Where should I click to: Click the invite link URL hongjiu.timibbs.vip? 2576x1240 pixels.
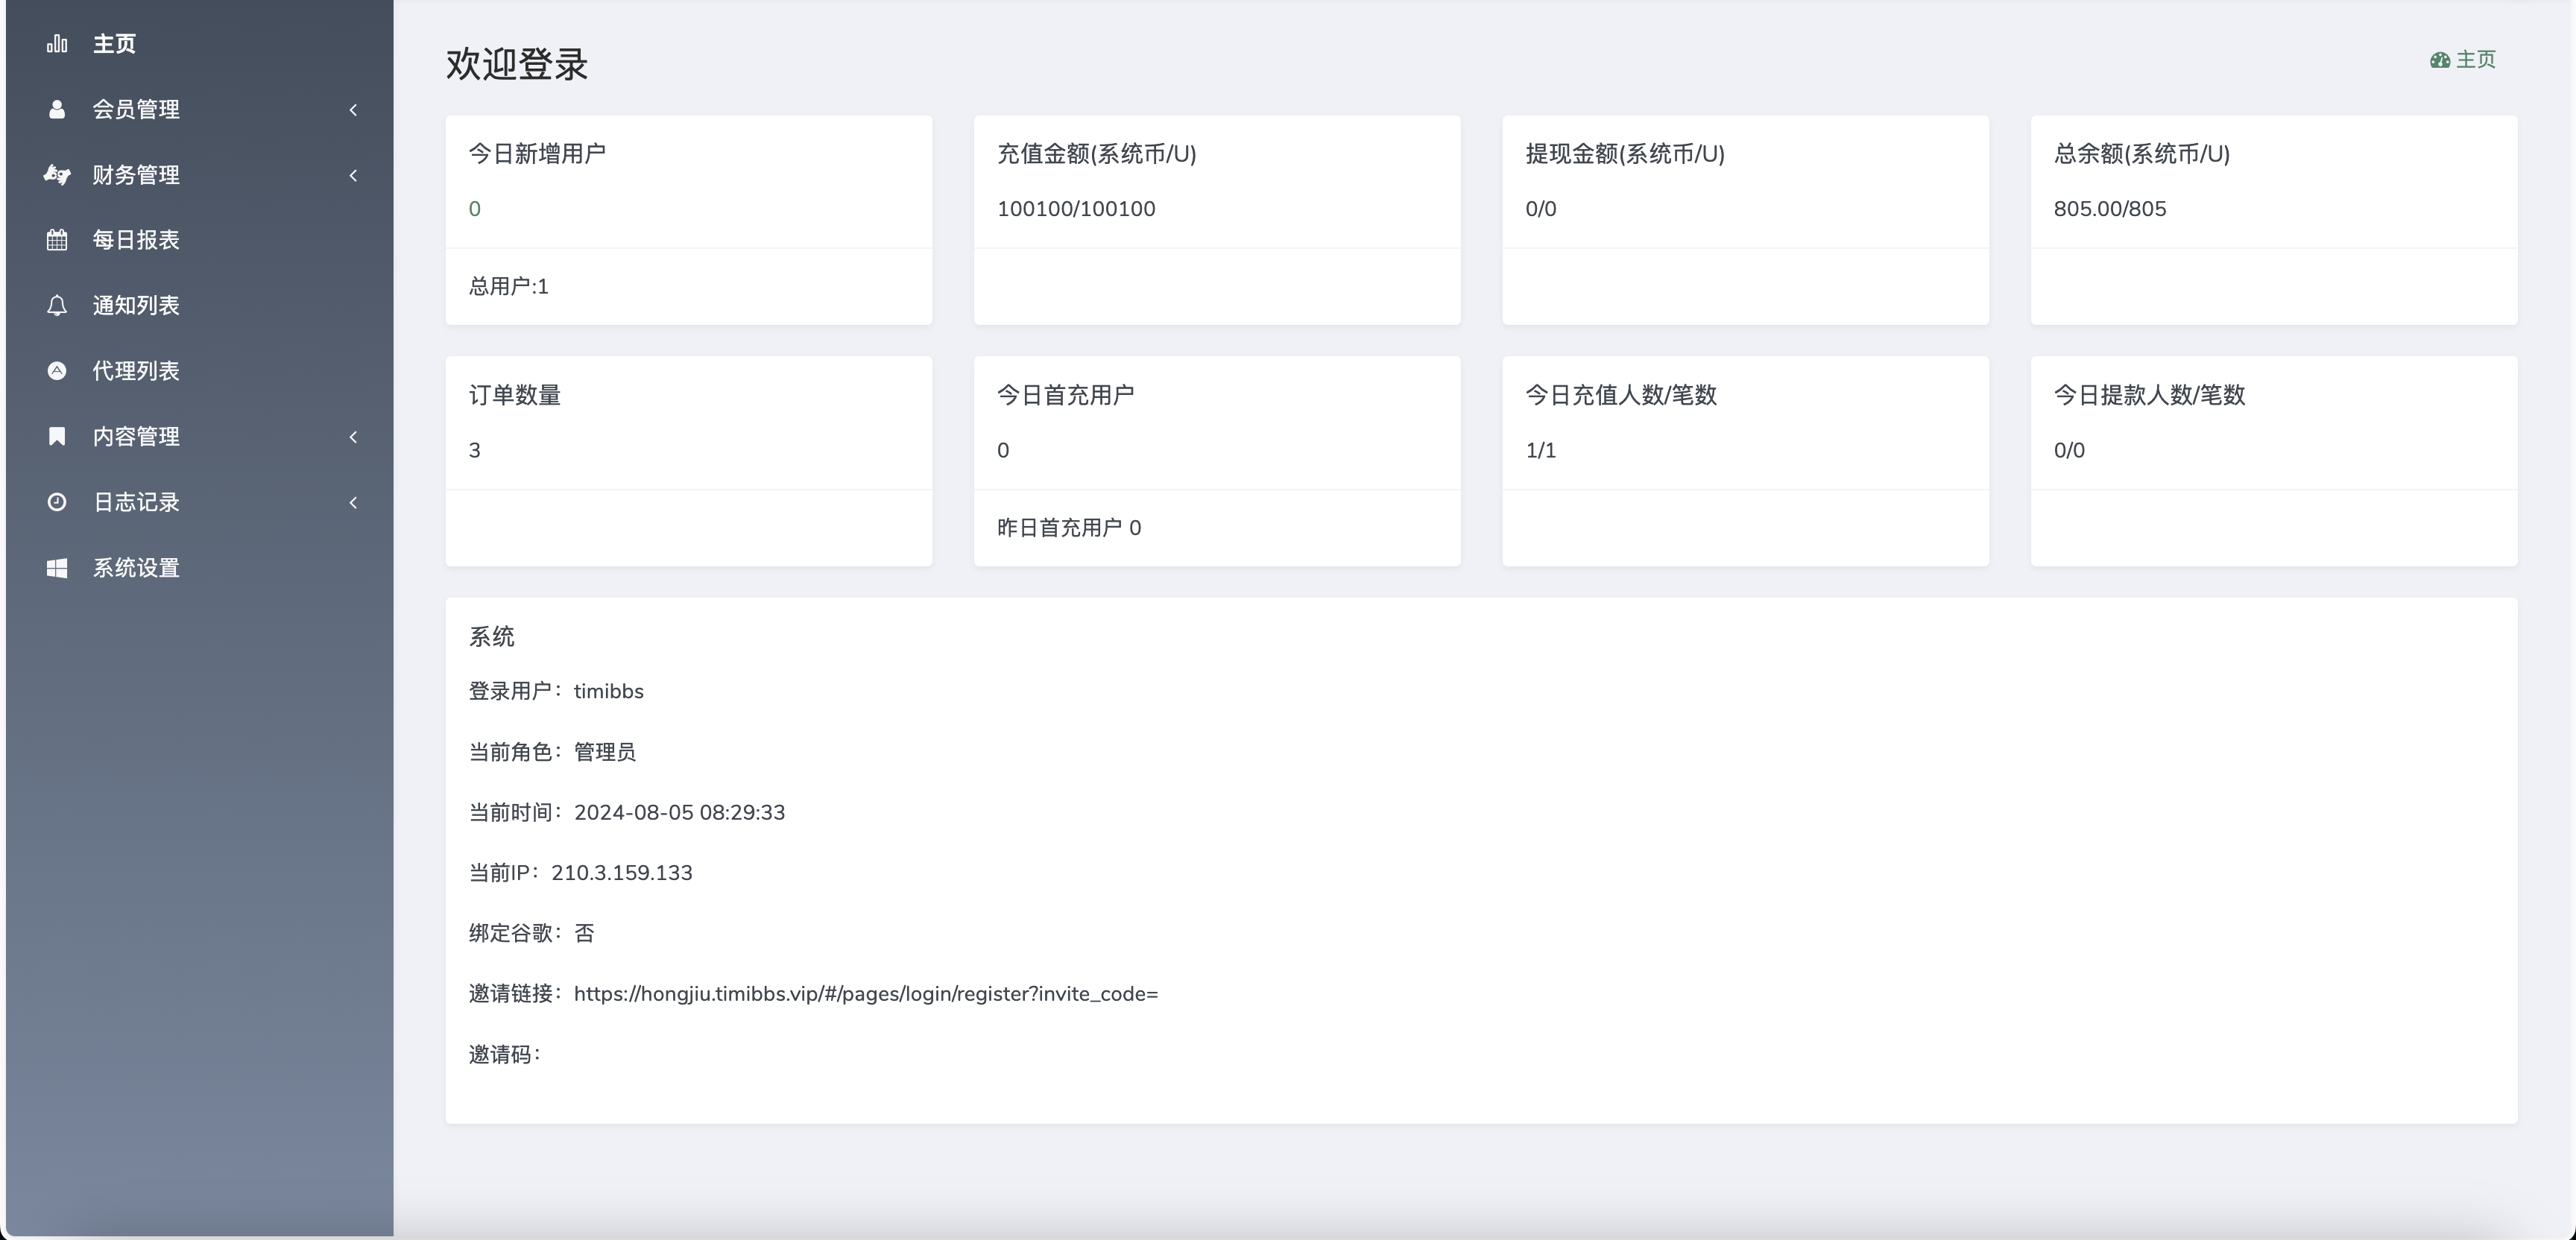click(x=865, y=993)
